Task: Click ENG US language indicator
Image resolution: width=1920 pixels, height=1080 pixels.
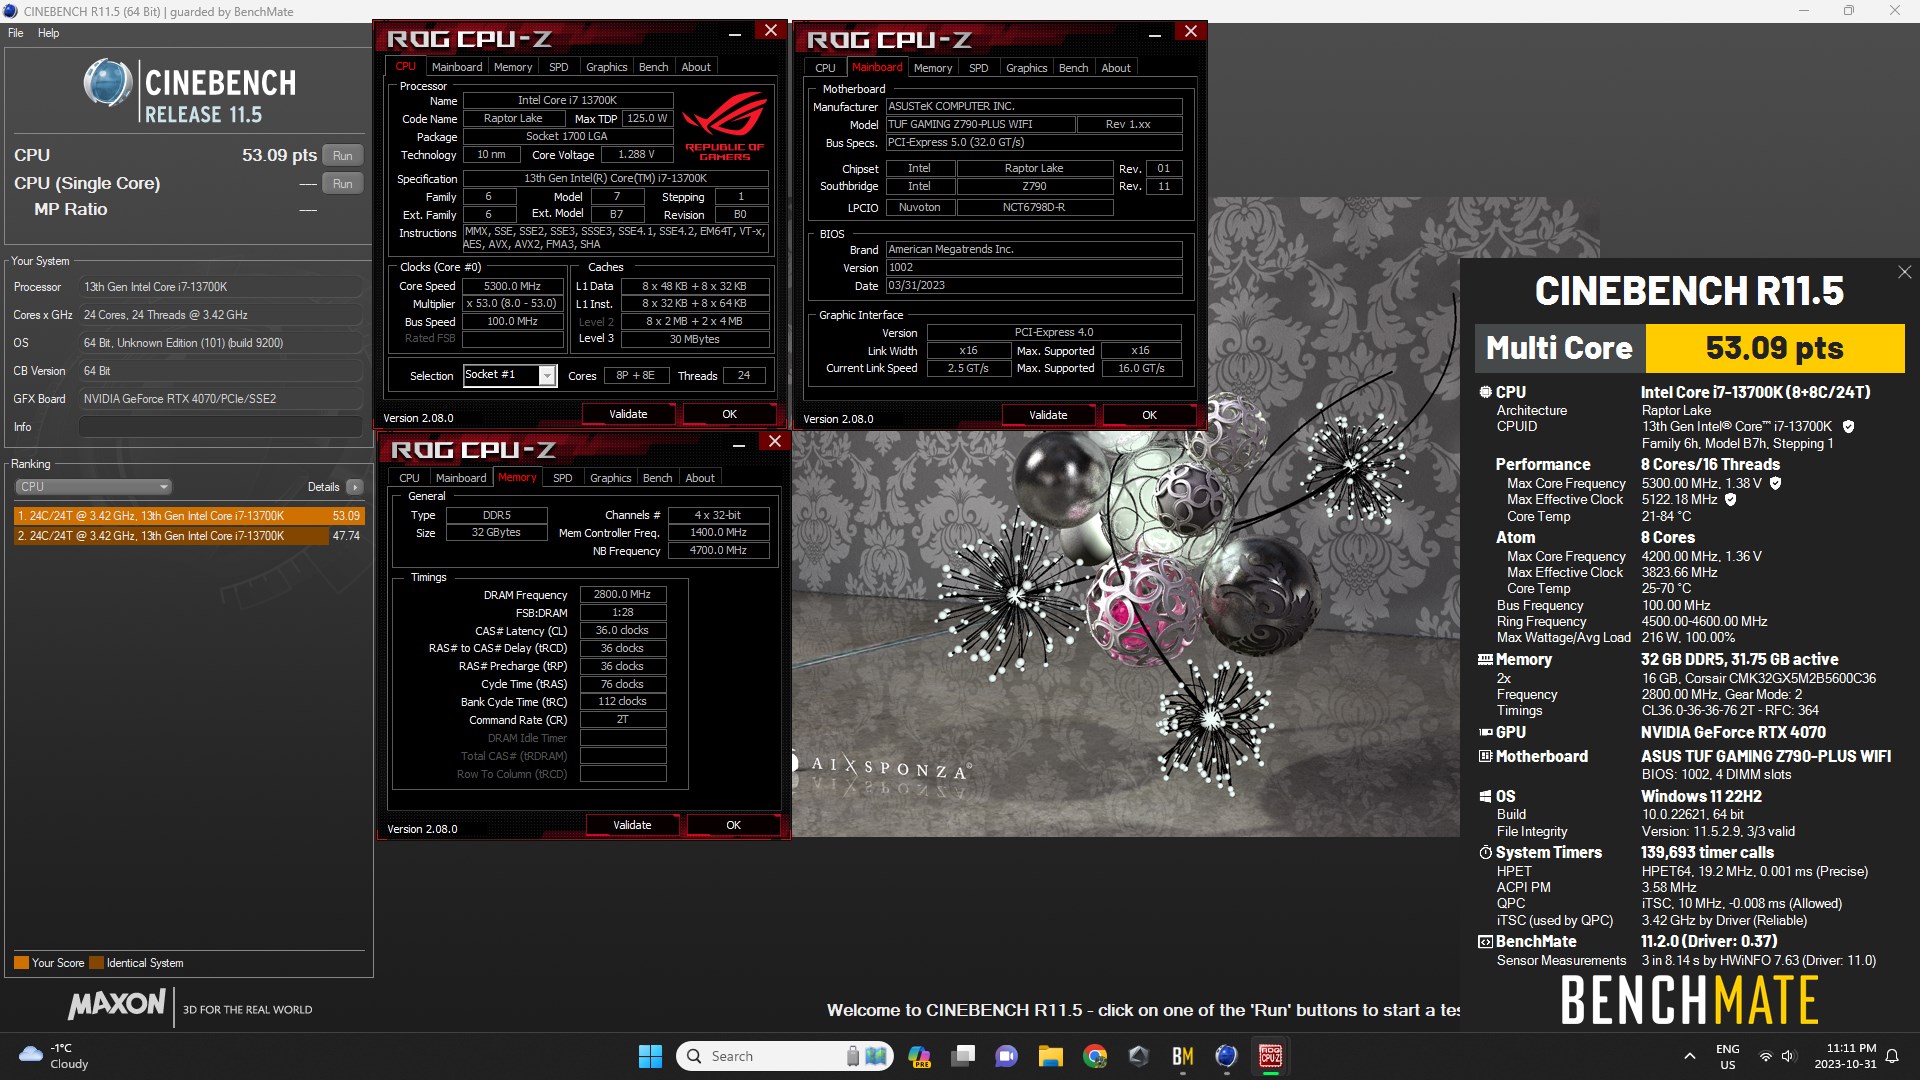Action: coord(1728,1056)
